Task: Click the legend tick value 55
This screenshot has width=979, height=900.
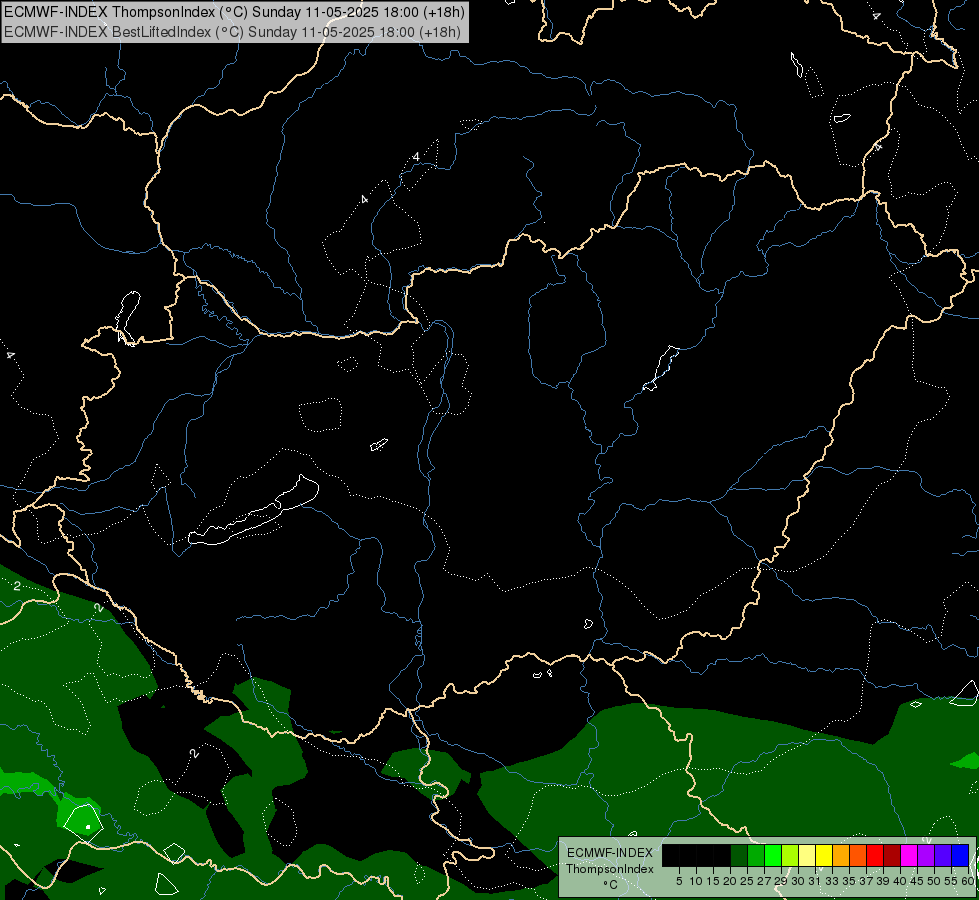Action: [950, 881]
